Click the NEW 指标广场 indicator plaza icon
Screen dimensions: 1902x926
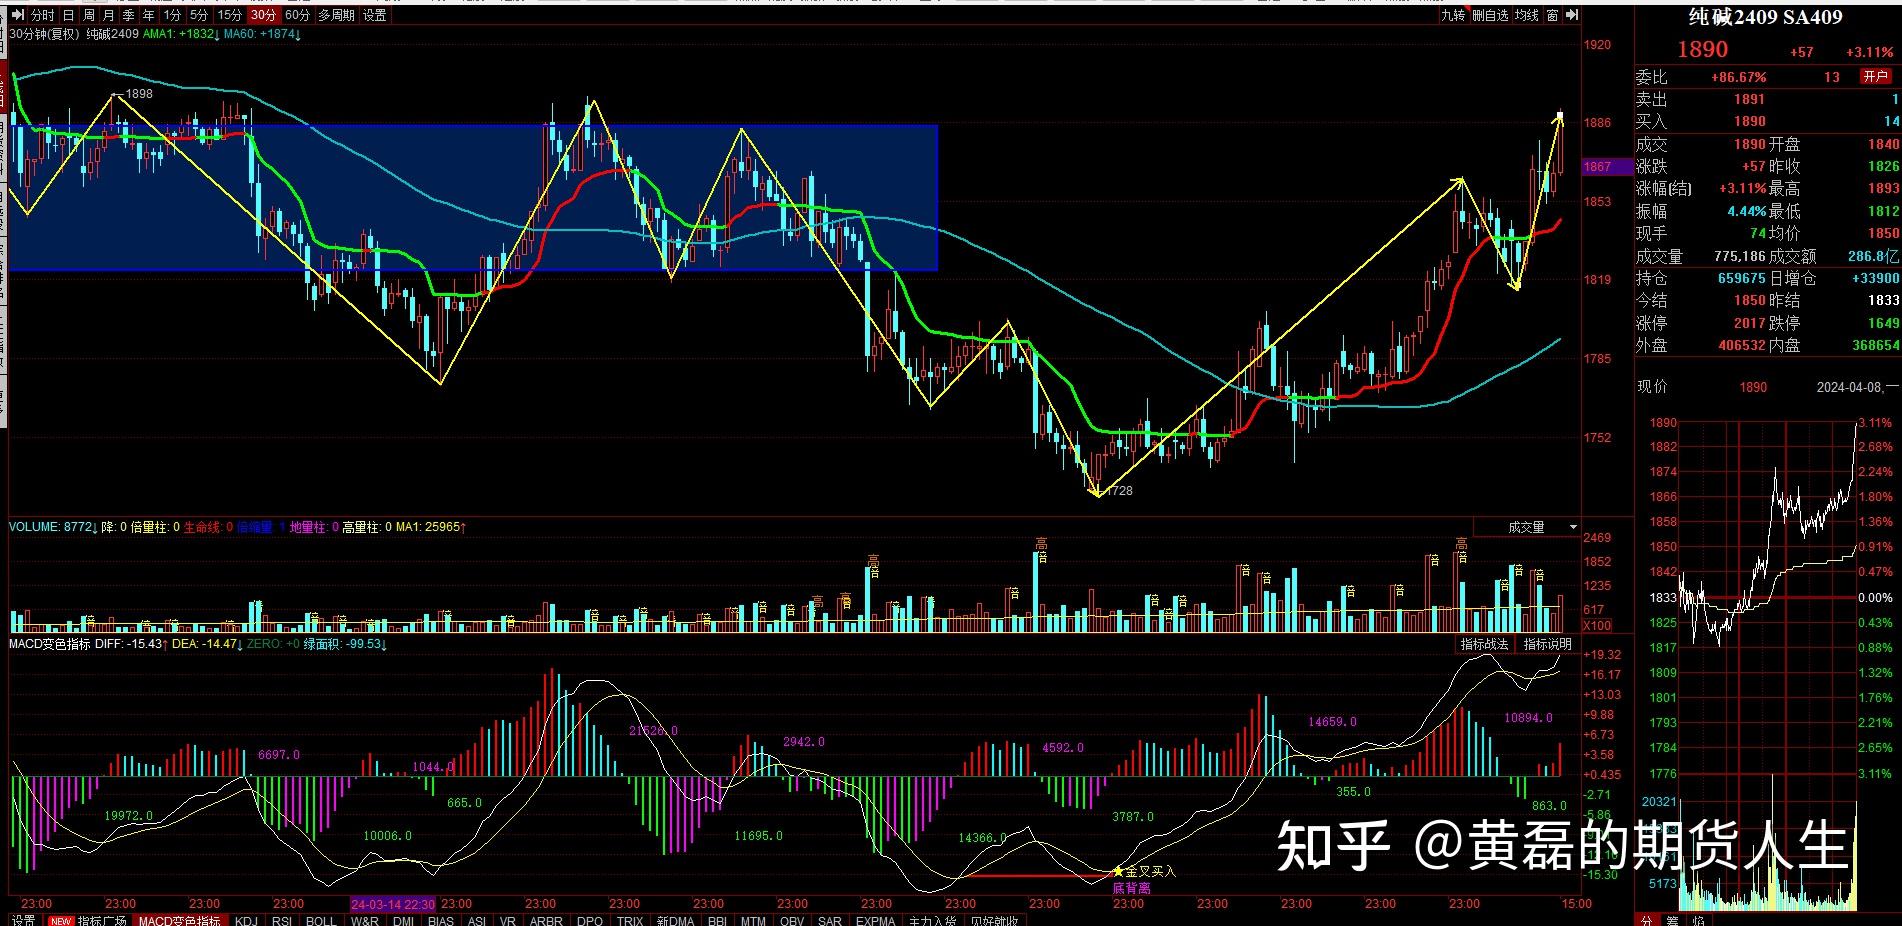(x=87, y=920)
